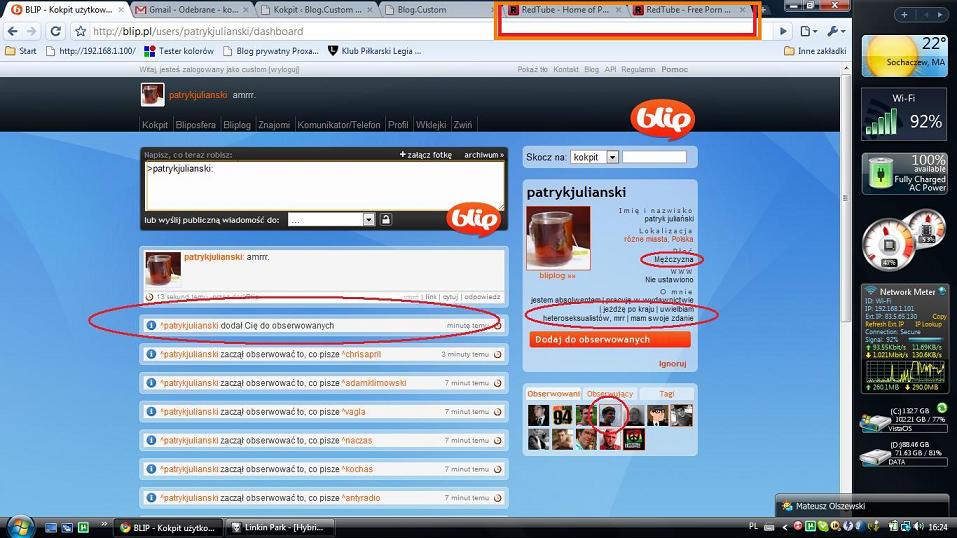
Task: Click IP Lookup in Network Meter gadget
Action: click(928, 324)
